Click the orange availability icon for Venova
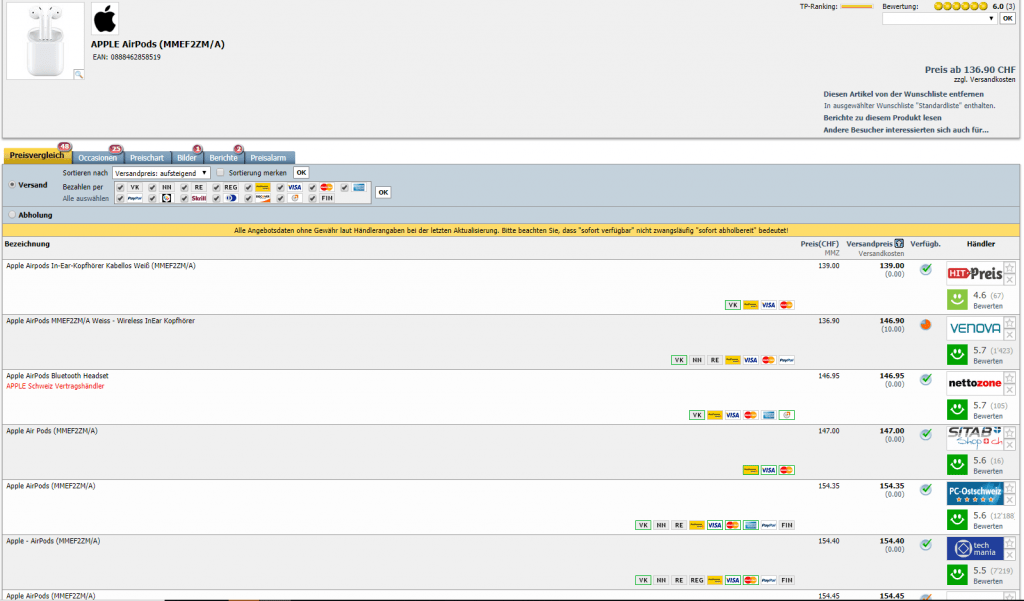Screen dimensions: 1024x601 (925, 324)
